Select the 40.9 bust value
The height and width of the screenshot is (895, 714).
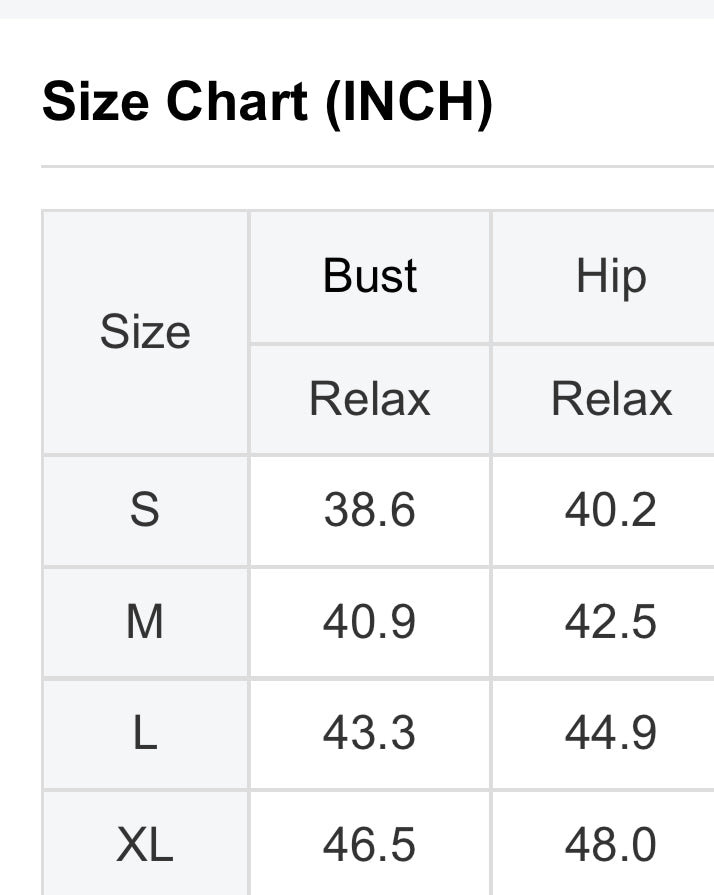pos(369,622)
